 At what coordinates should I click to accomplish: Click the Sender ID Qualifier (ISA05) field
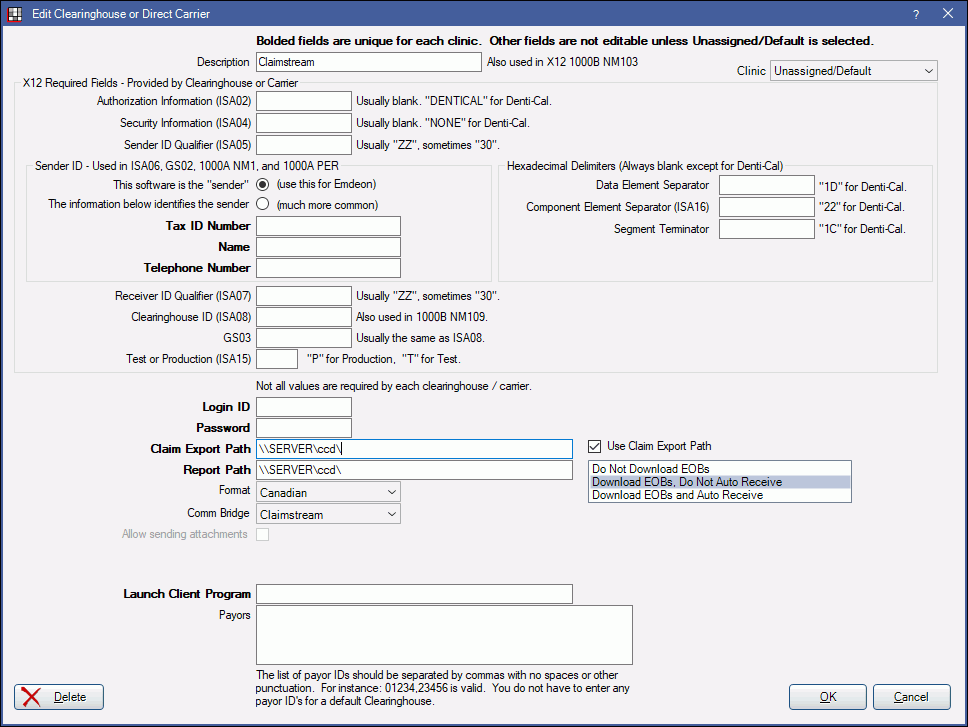[x=304, y=145]
